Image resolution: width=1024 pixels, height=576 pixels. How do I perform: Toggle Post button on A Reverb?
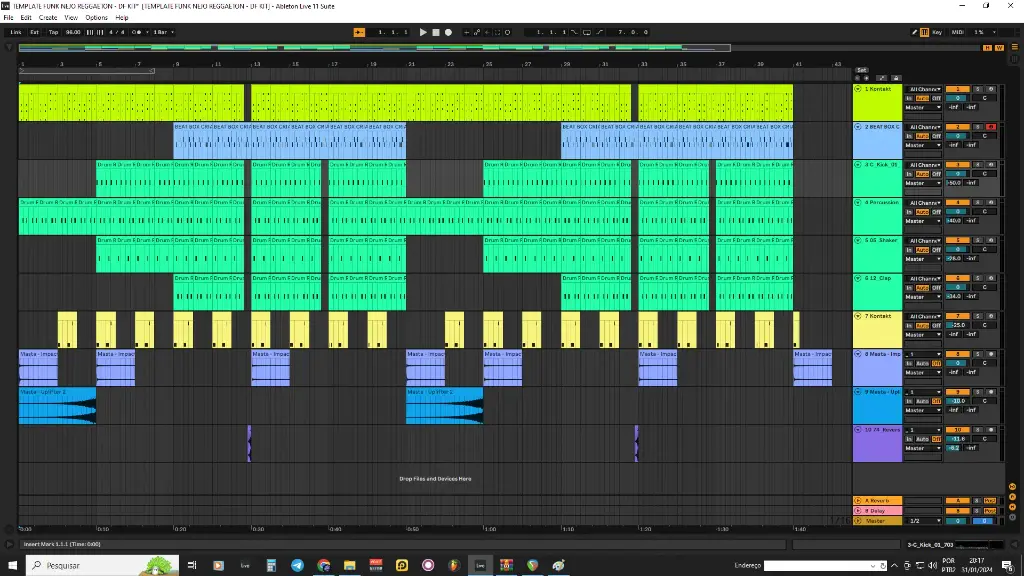pyautogui.click(x=990, y=500)
